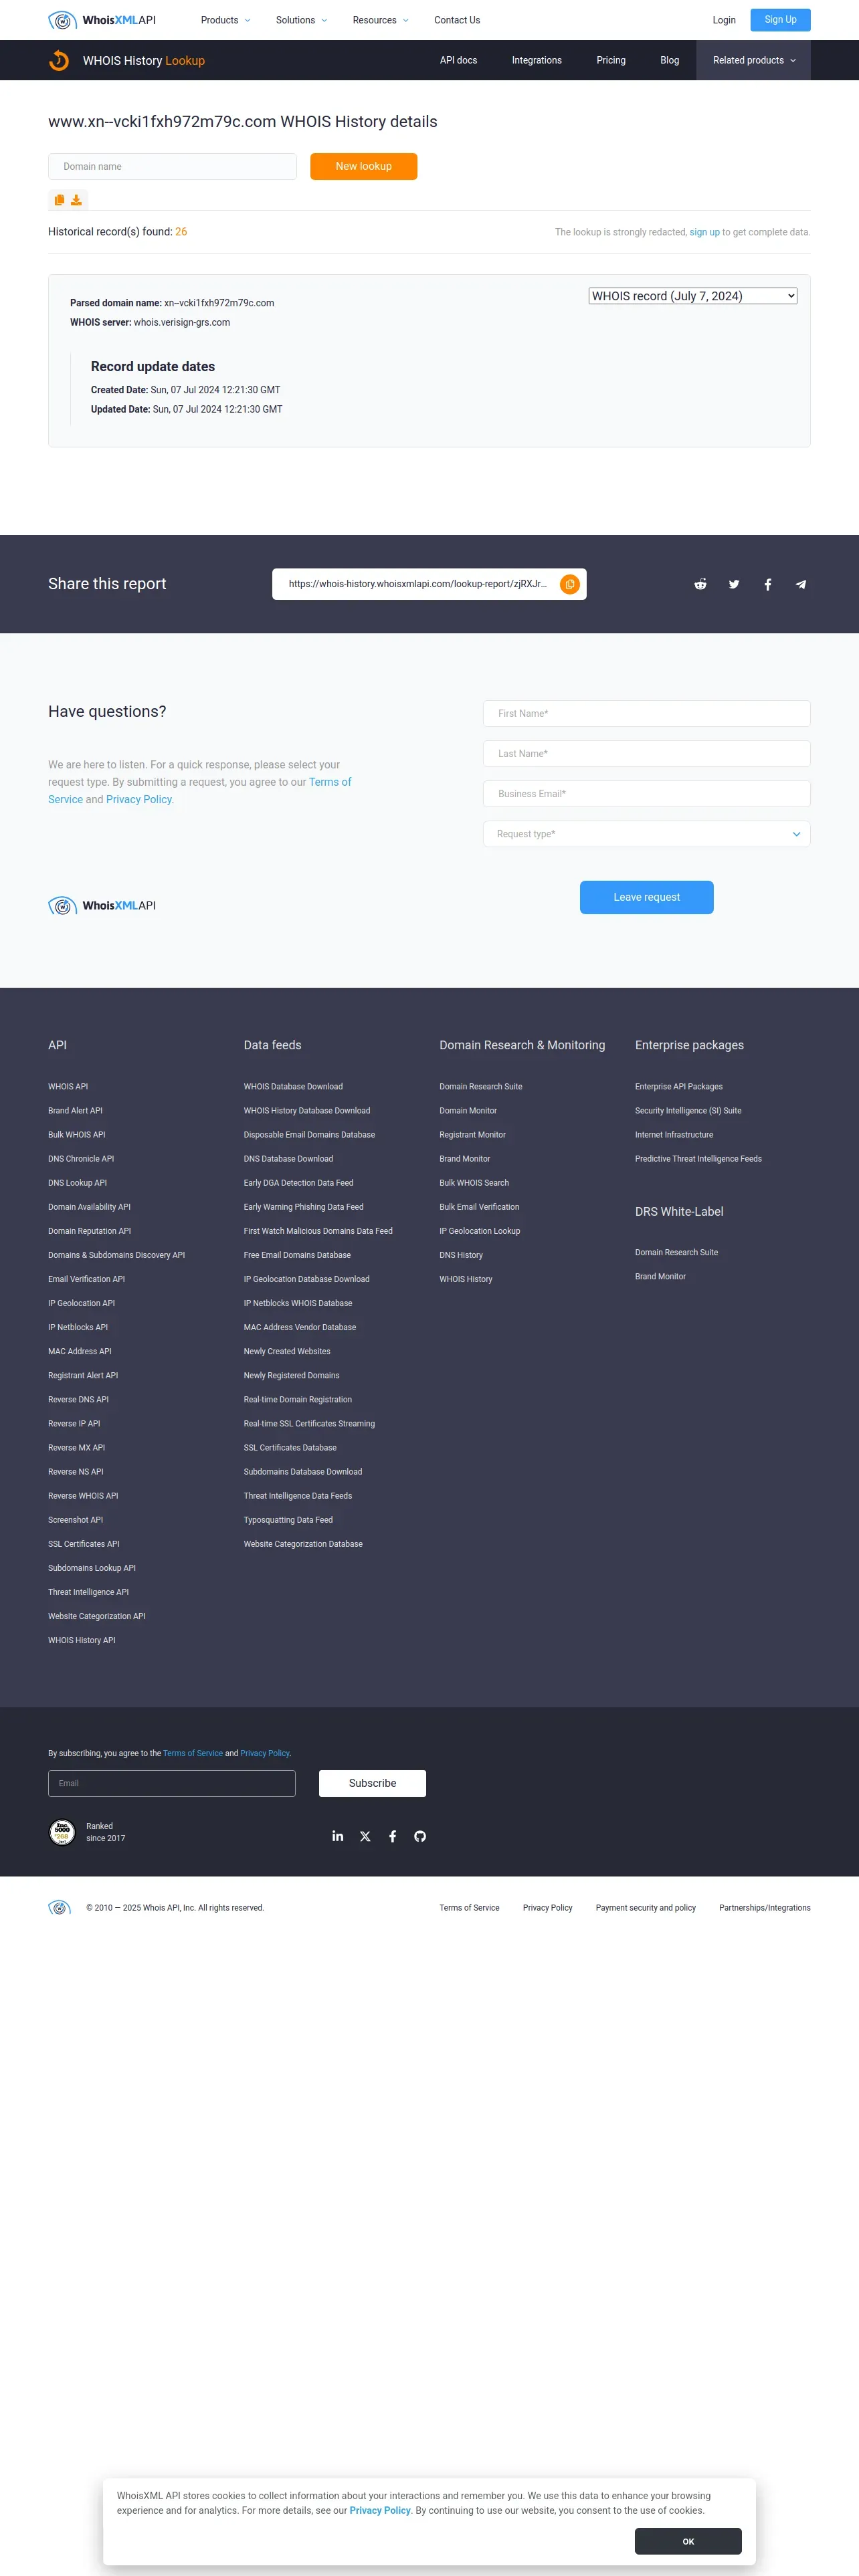This screenshot has width=859, height=2576.
Task: Open Privacy Policy in bottom footer
Action: tap(547, 1908)
